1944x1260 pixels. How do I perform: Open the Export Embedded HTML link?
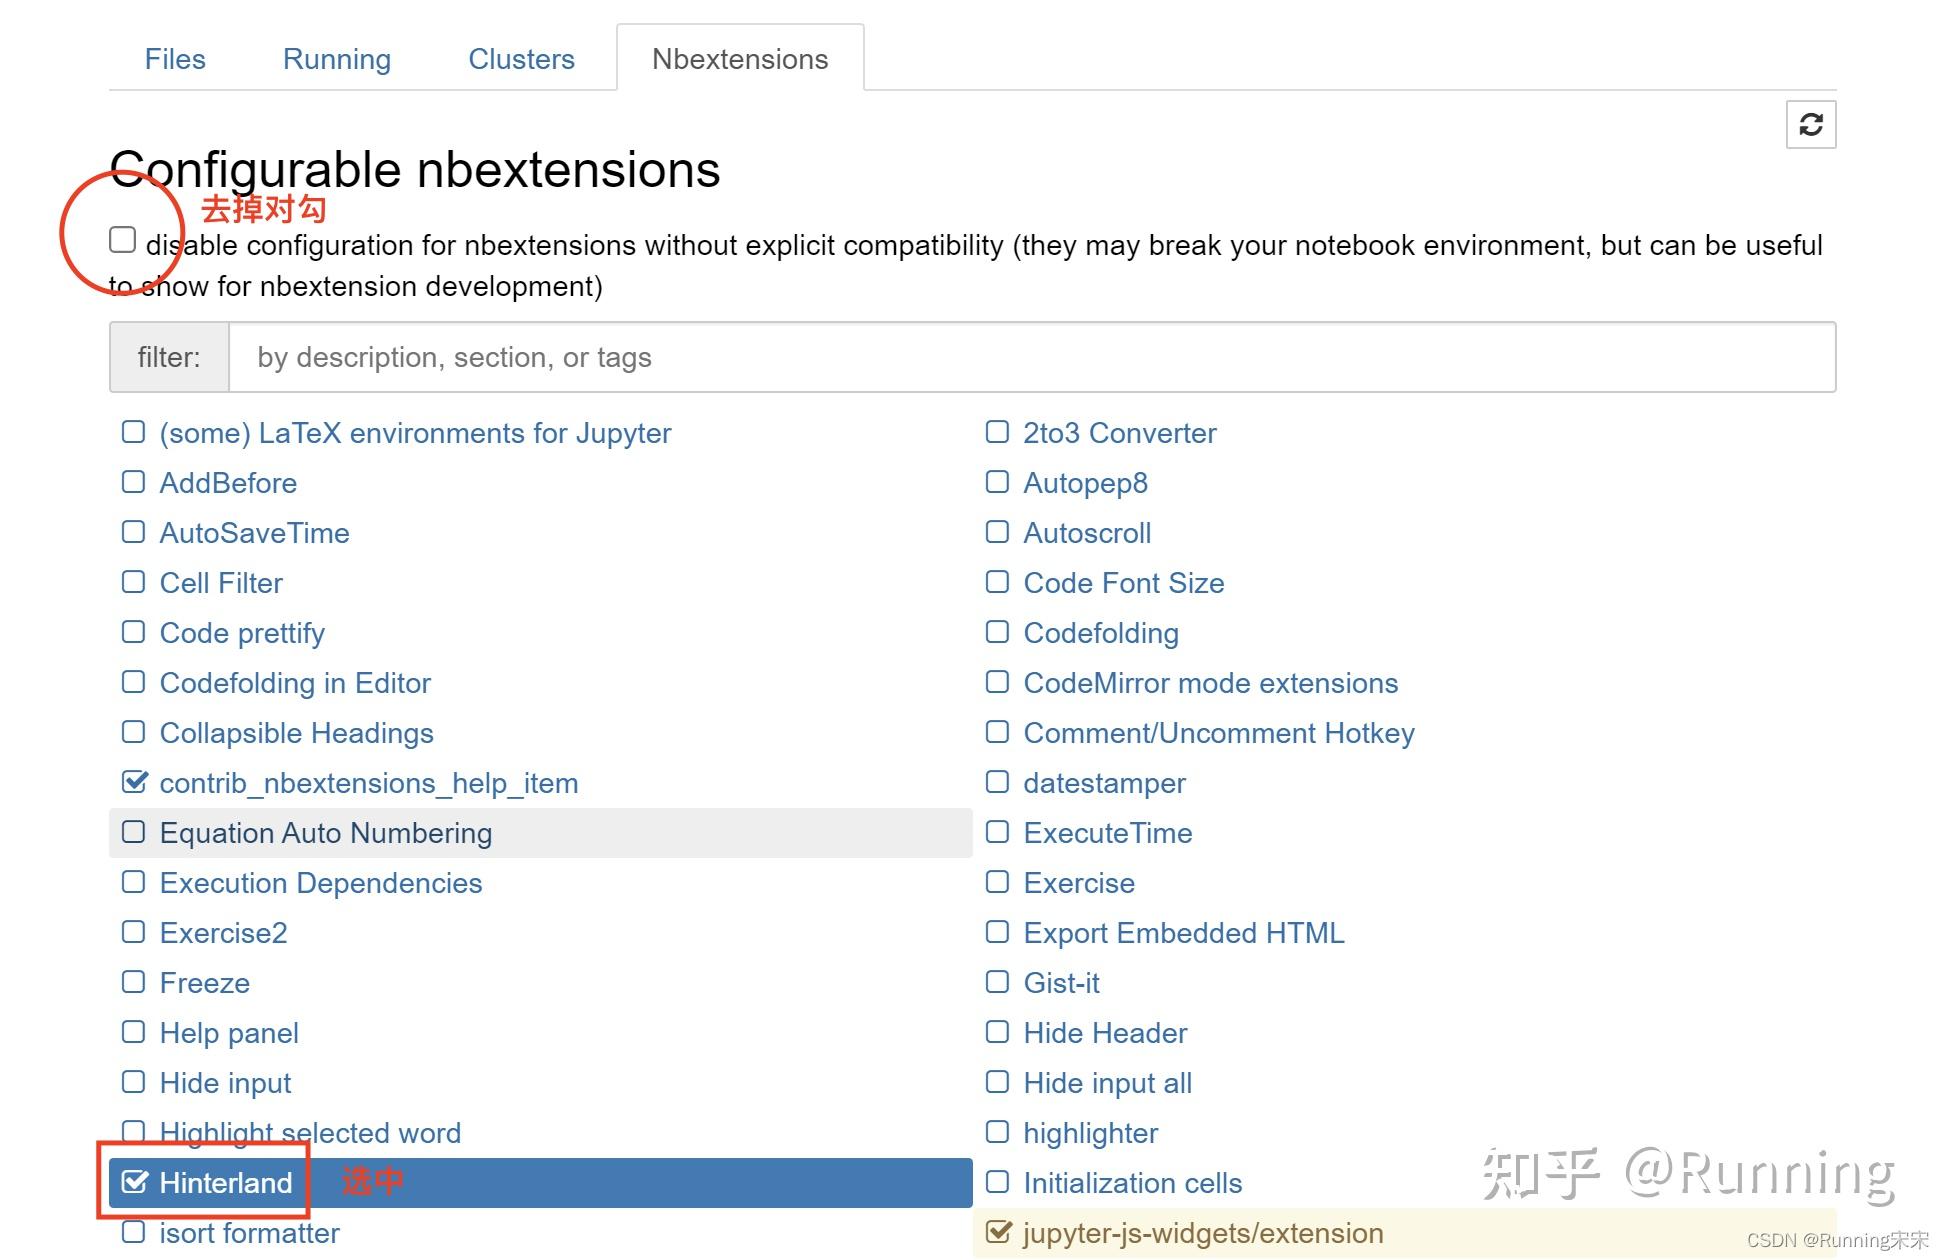pyautogui.click(x=1183, y=933)
